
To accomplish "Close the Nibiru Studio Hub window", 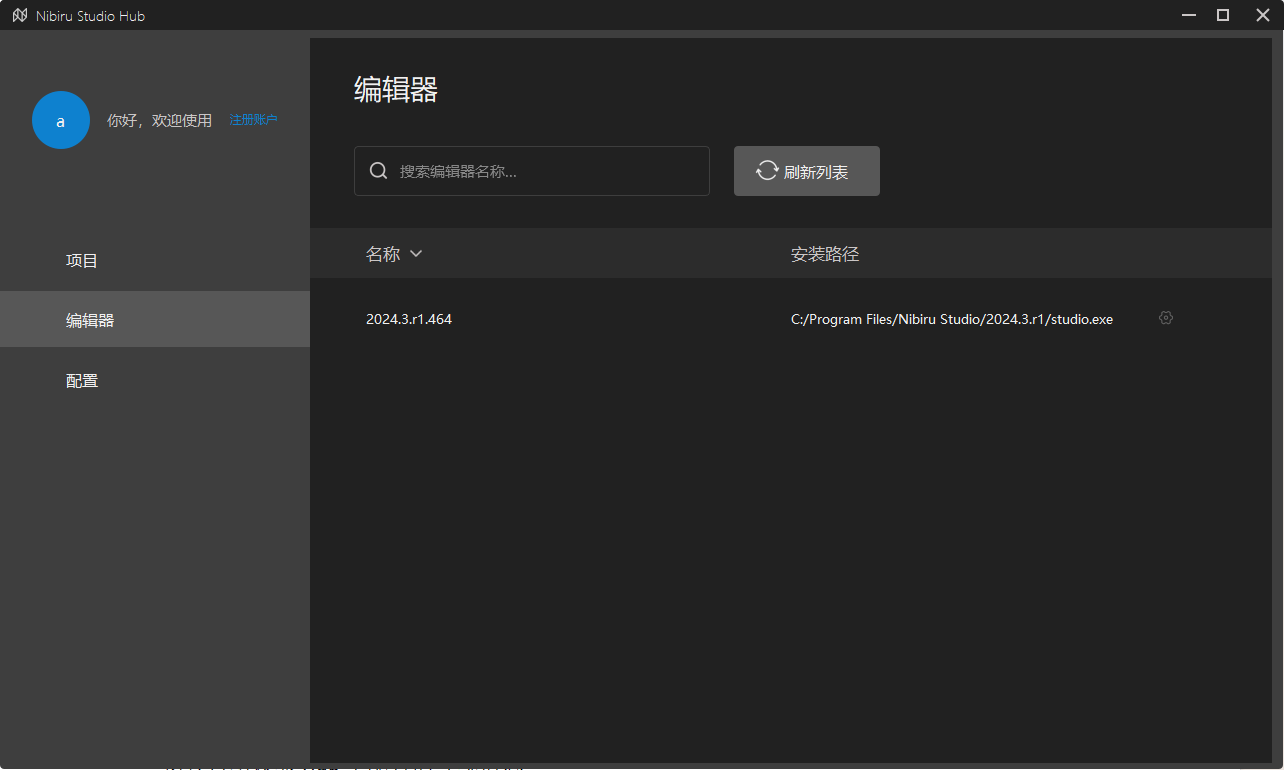I will click(1262, 15).
